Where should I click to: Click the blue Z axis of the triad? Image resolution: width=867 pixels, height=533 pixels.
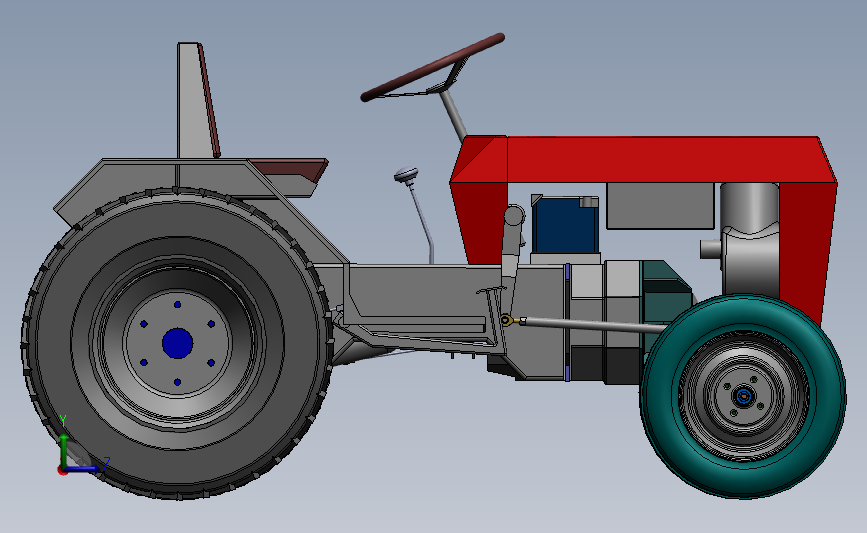tap(83, 468)
